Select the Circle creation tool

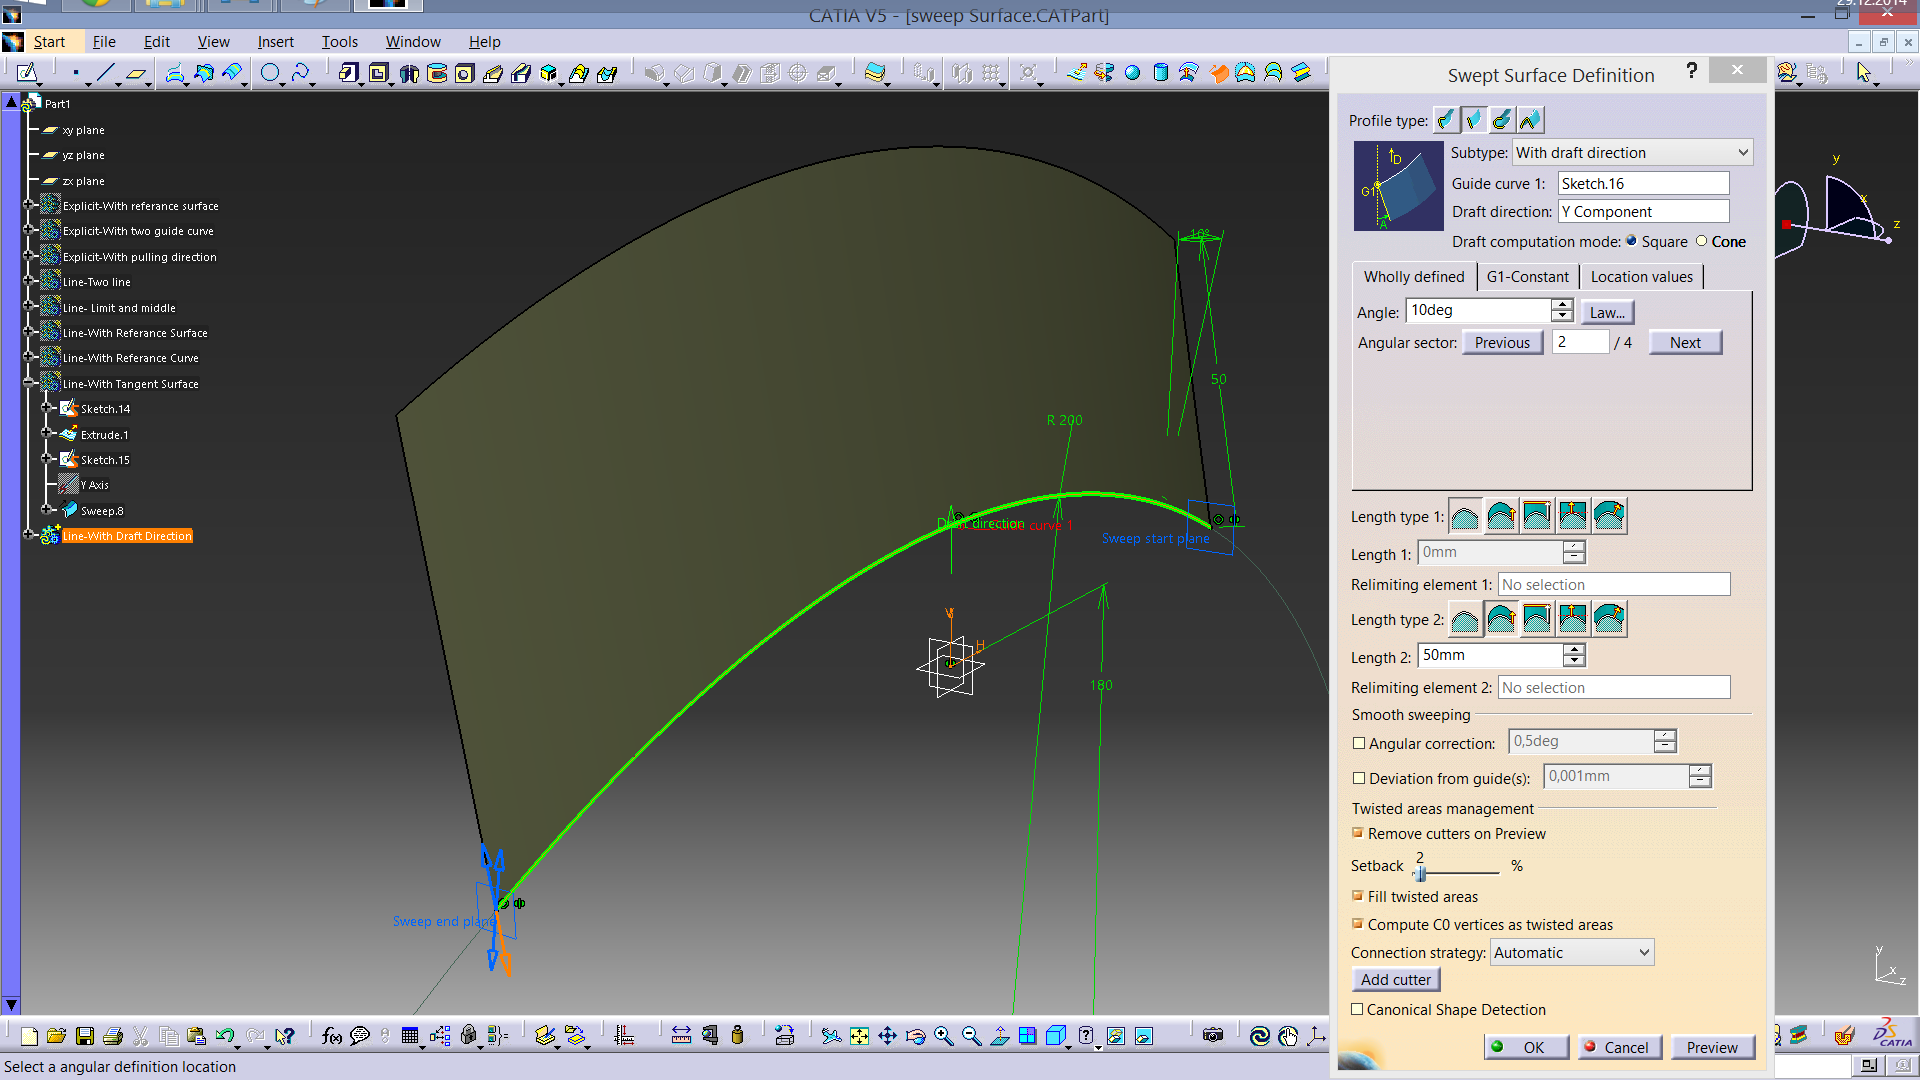[x=270, y=73]
